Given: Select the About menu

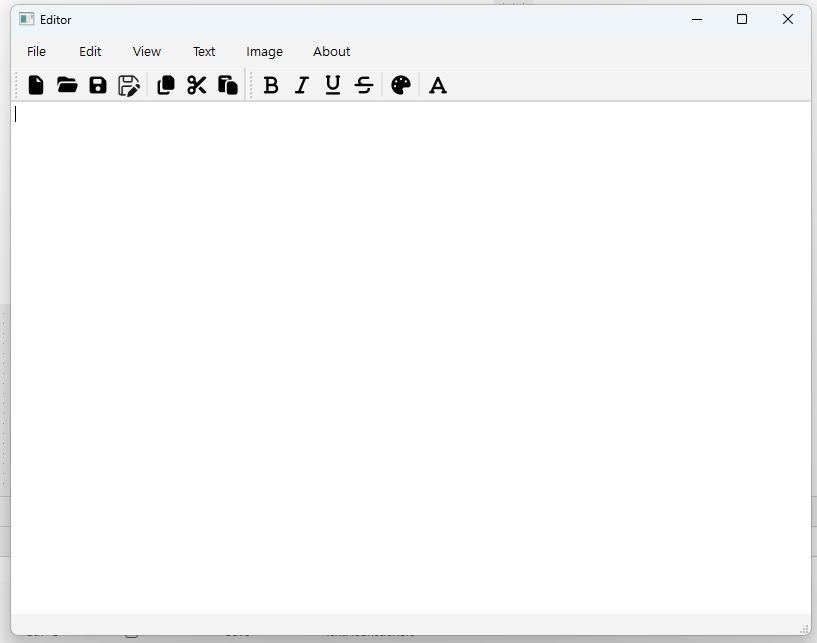Looking at the screenshot, I should tap(332, 52).
